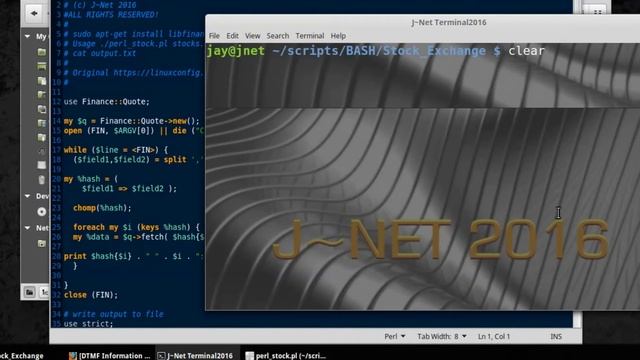This screenshot has height=360, width=640.
Task: Open the Perl language dropdown in status bar
Action: (395, 336)
